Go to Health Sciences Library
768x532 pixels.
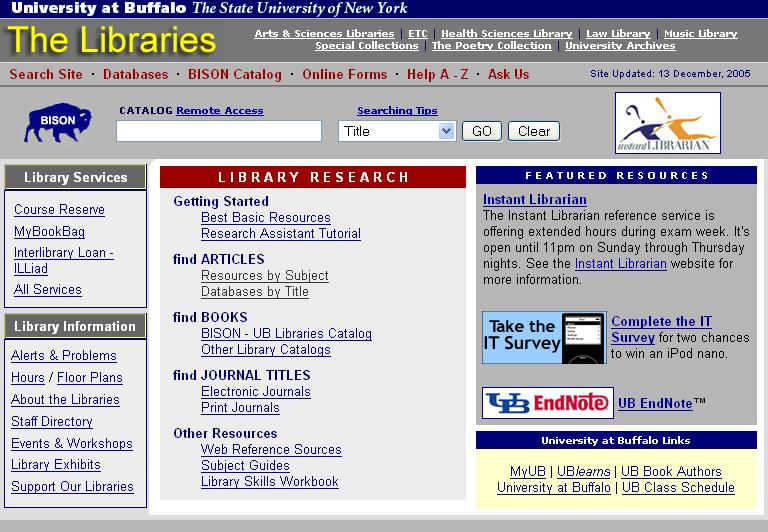[x=506, y=34]
